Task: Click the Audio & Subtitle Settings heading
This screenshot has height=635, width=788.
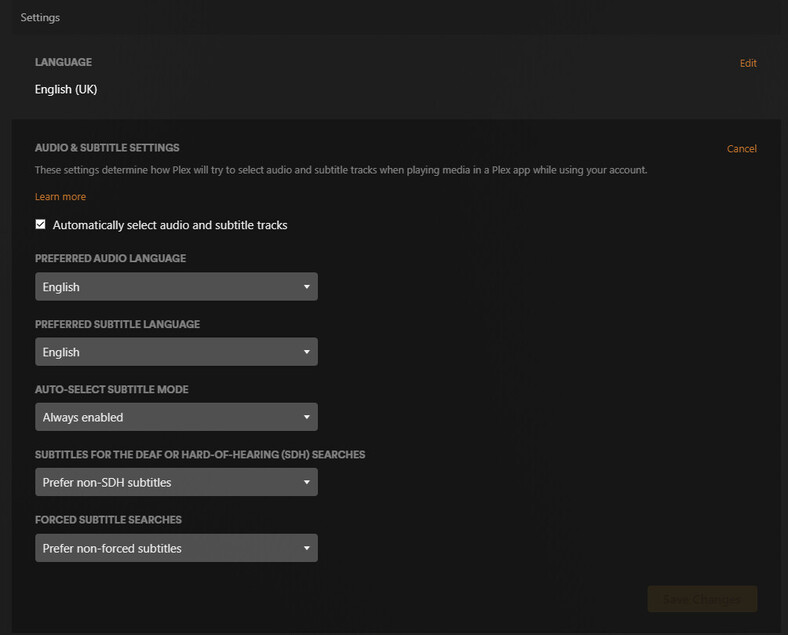Action: tap(107, 148)
